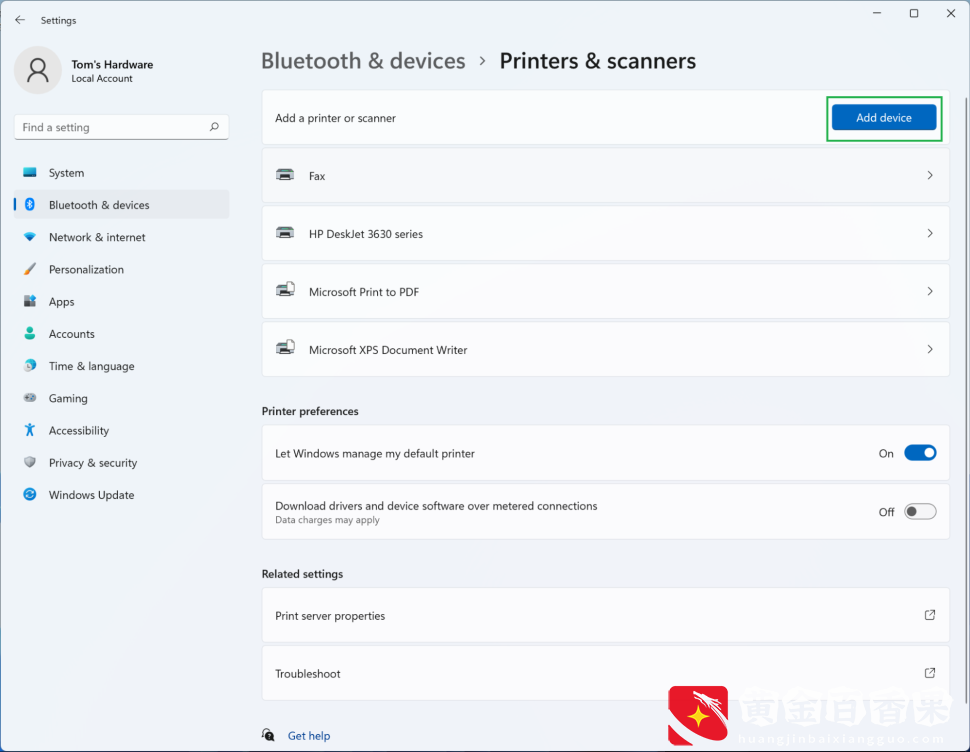
Task: Open Windows Update settings
Action: [x=121, y=494]
